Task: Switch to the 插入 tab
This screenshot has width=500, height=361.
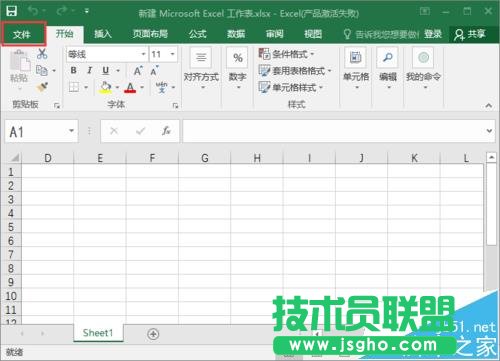Action: 103,34
